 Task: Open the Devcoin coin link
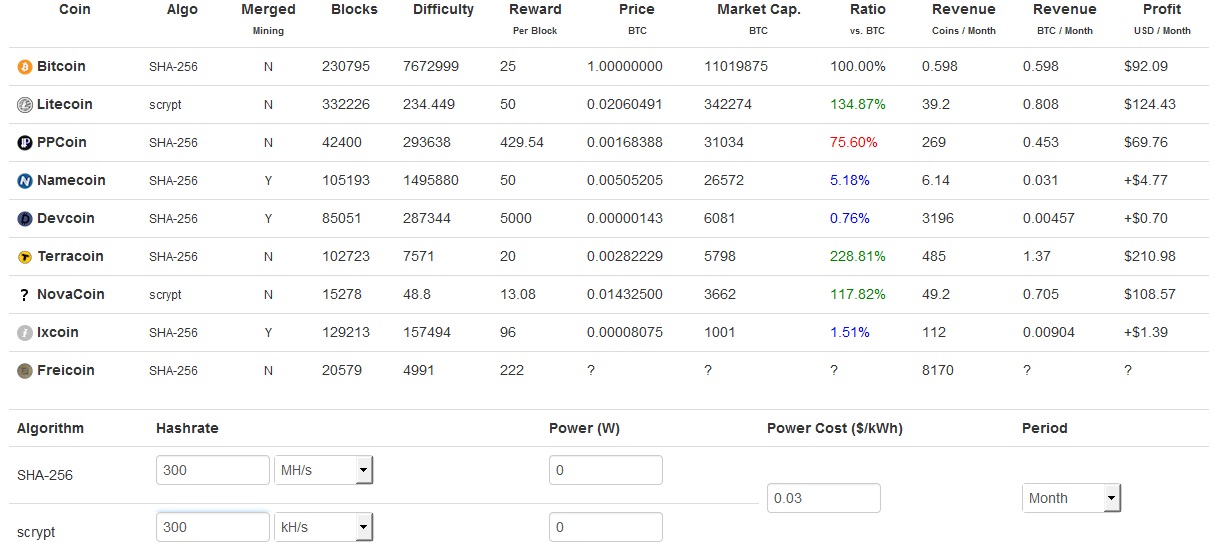coord(66,218)
